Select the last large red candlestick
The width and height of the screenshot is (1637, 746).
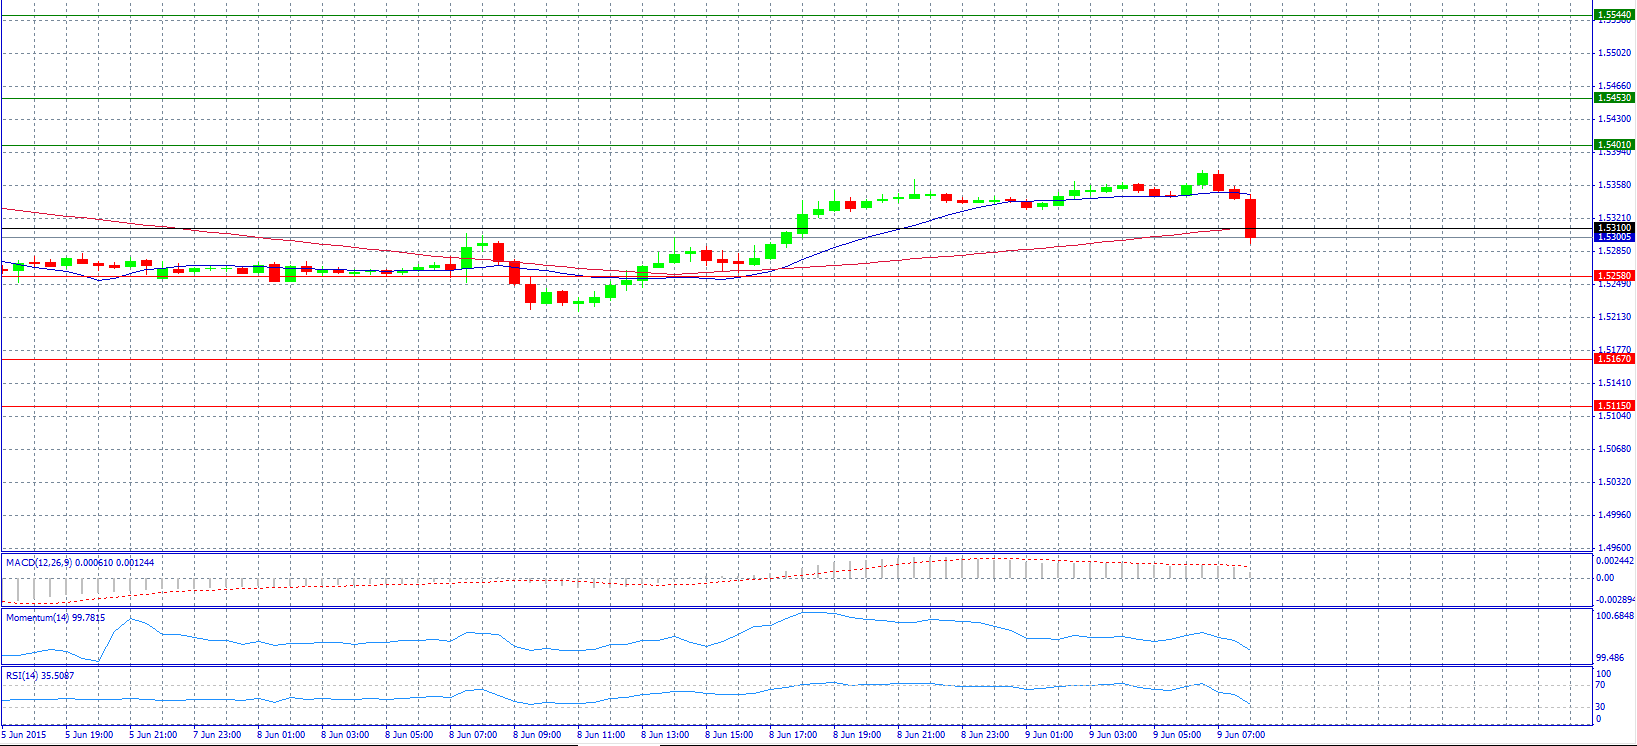(1250, 218)
